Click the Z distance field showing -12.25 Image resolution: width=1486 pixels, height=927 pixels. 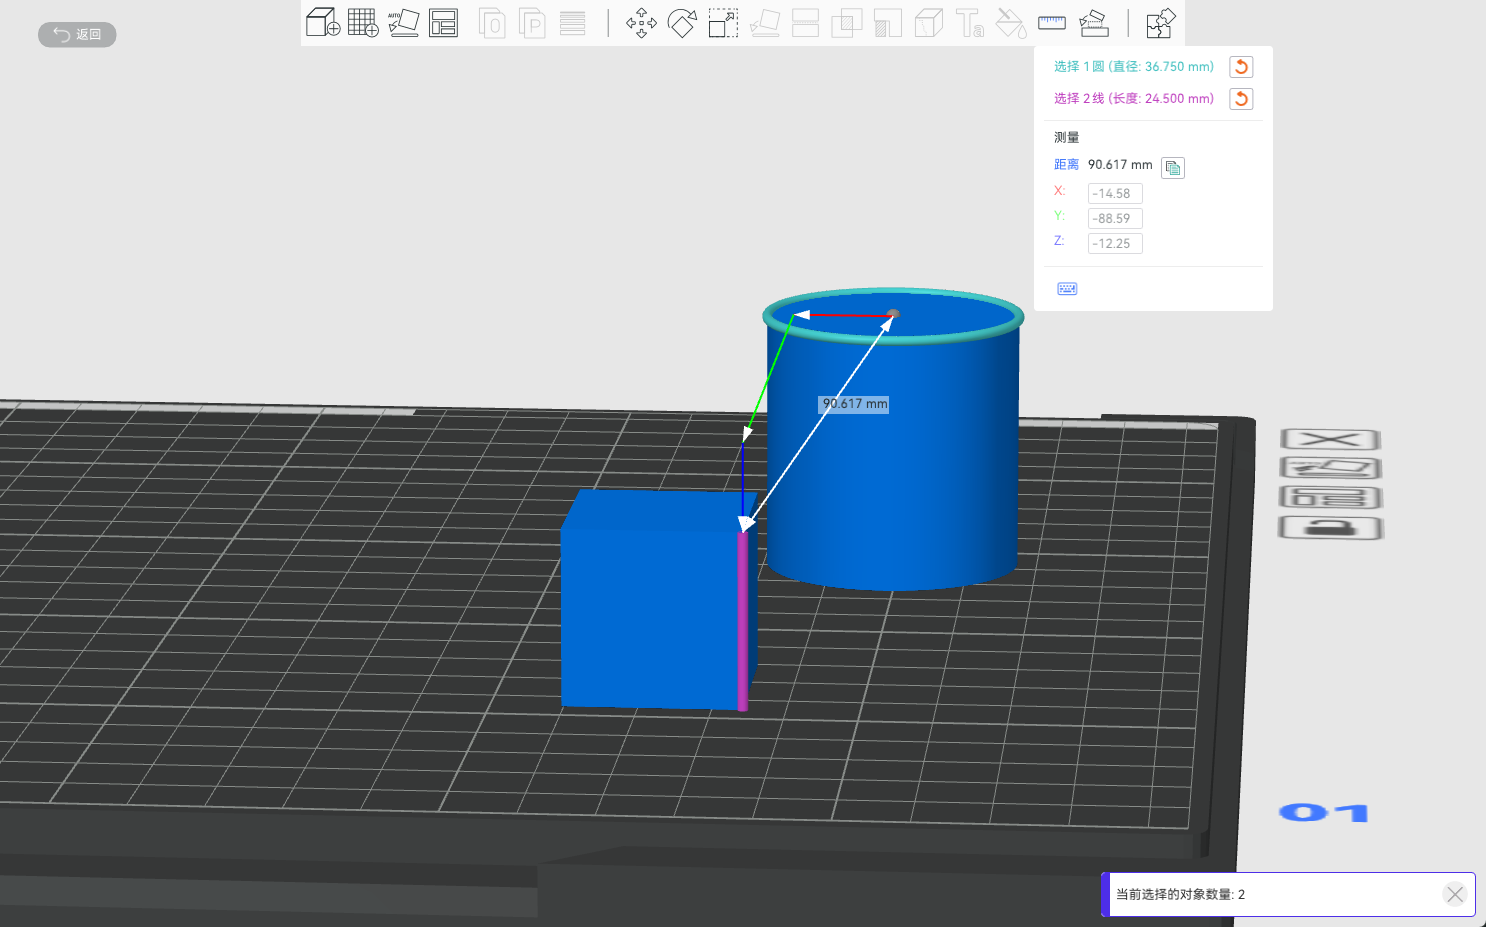coord(1115,244)
